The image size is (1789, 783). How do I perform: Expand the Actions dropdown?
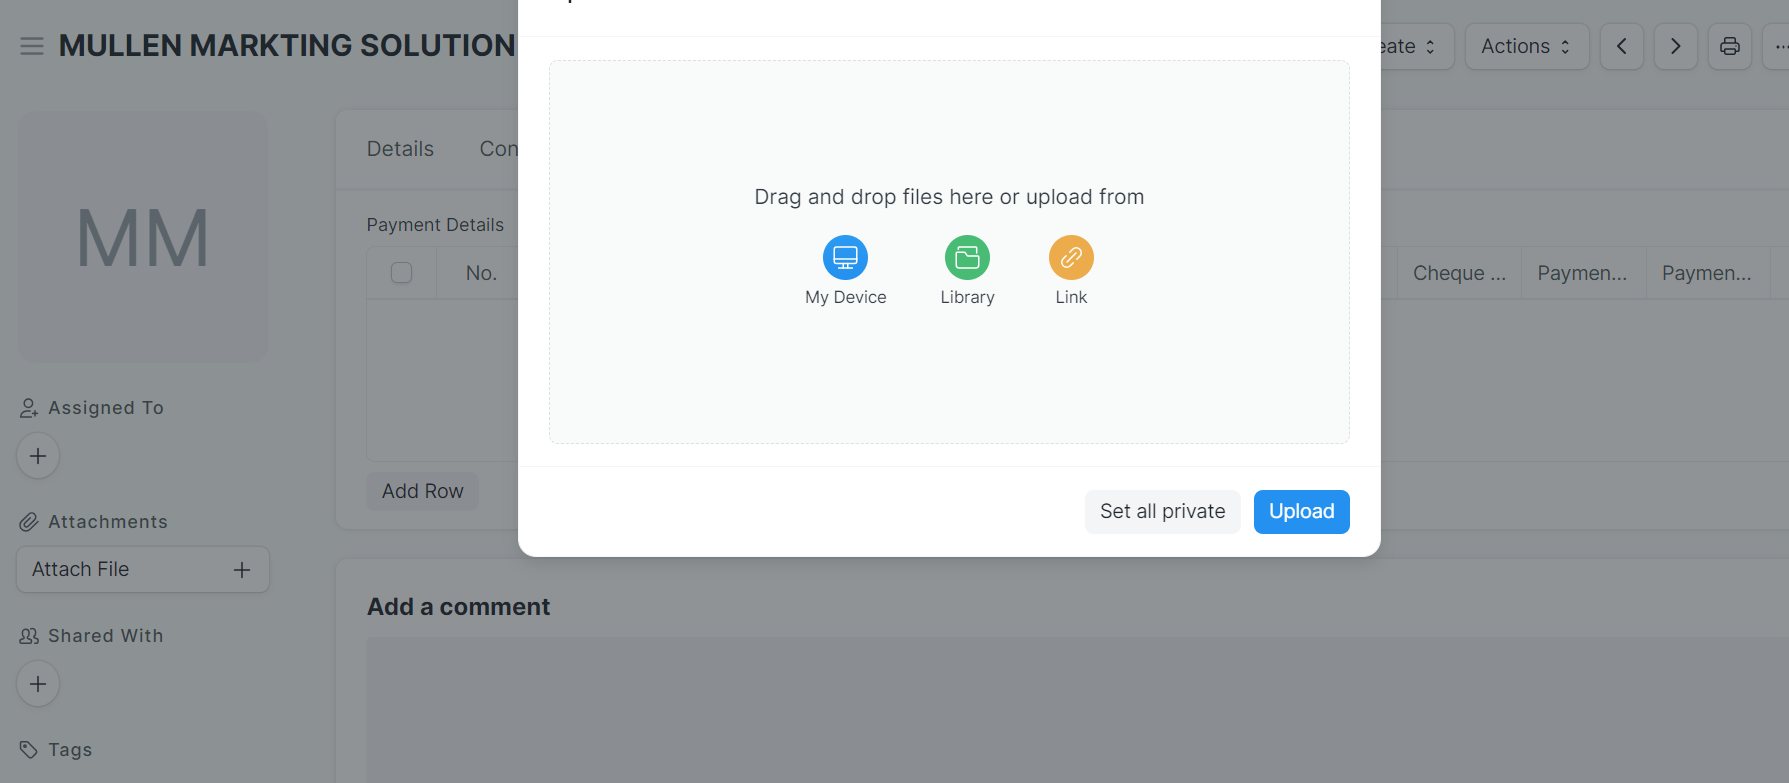pyautogui.click(x=1526, y=46)
